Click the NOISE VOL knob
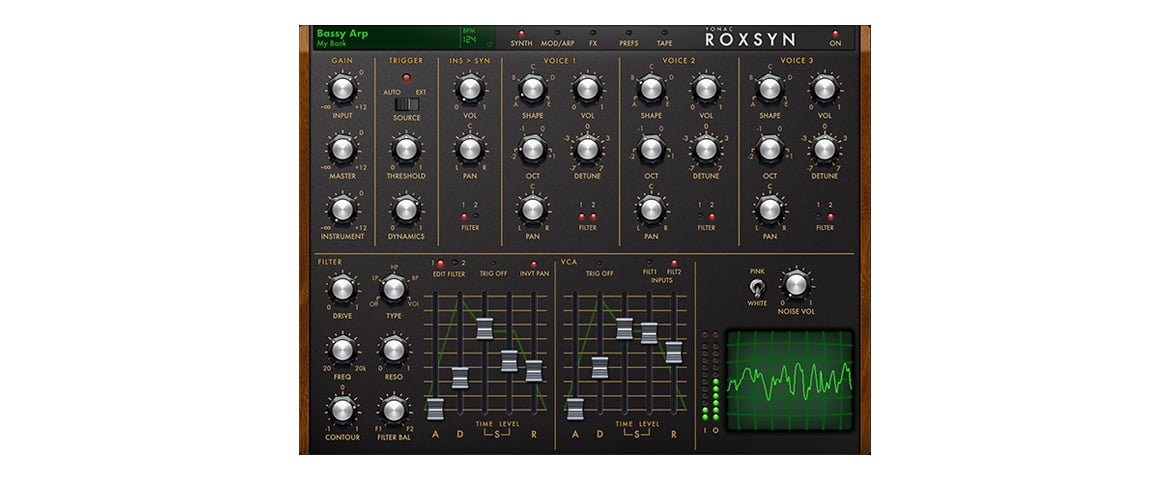 [796, 284]
